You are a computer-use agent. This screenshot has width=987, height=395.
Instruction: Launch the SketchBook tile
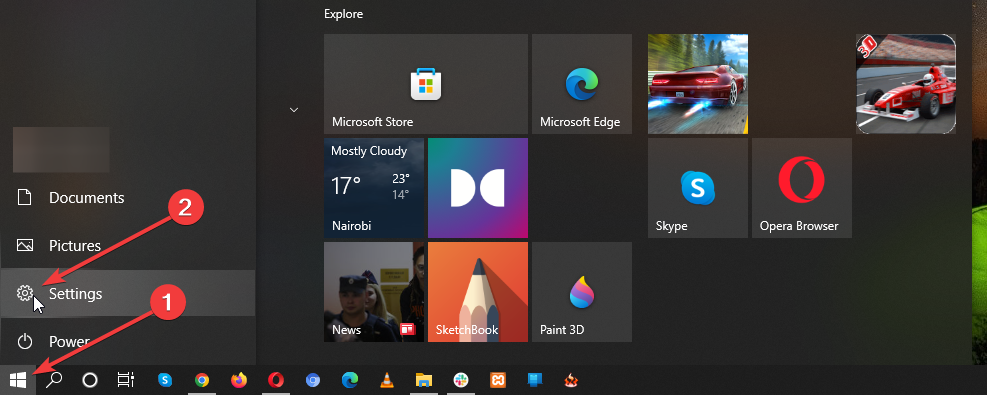478,292
